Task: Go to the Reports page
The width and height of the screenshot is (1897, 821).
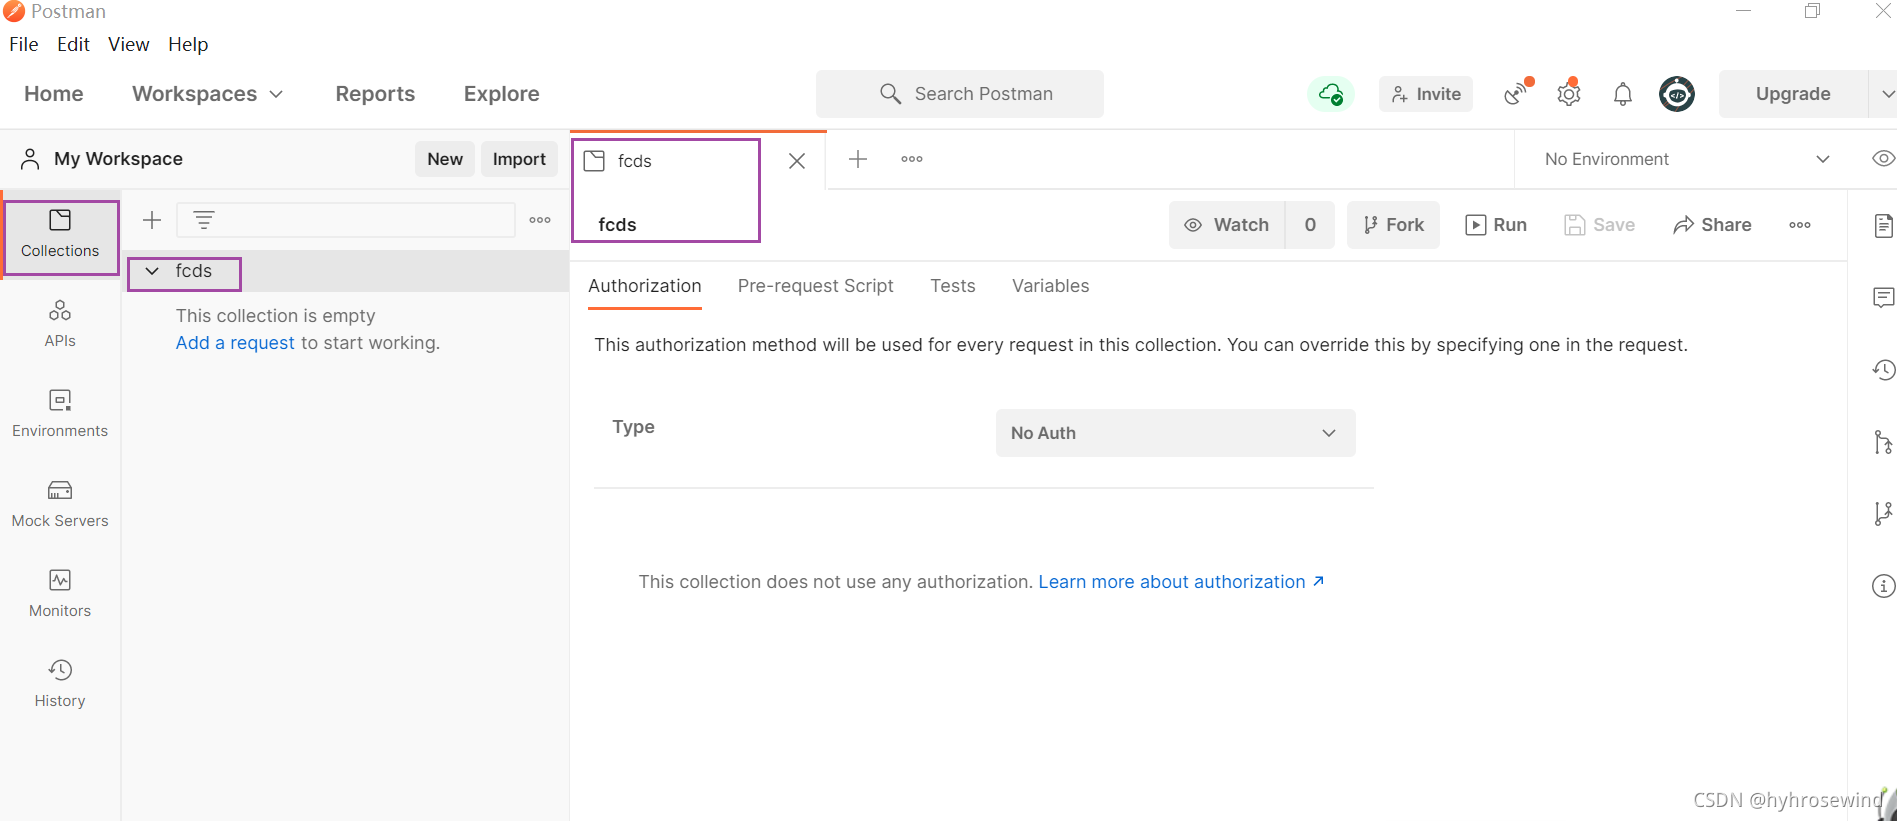Action: pos(375,94)
